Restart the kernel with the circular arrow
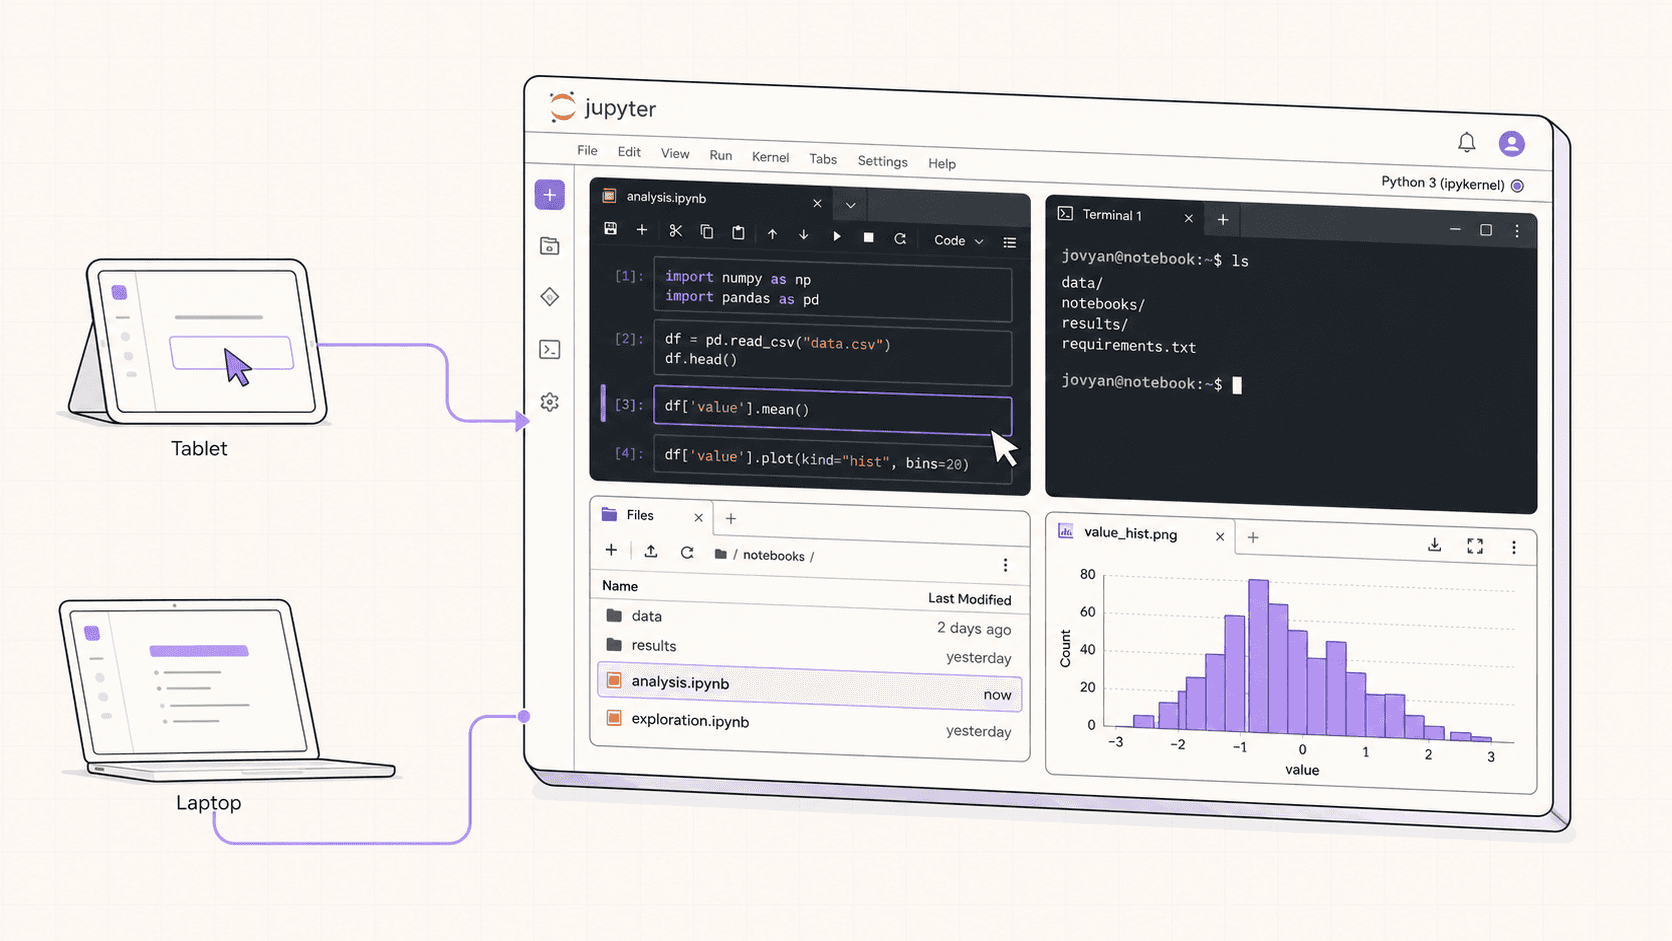 point(900,238)
